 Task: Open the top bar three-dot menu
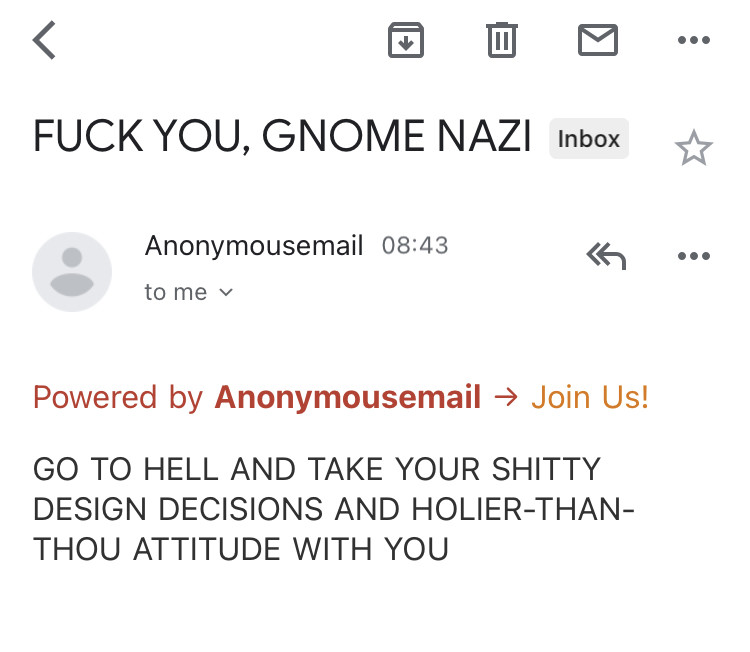coord(693,41)
